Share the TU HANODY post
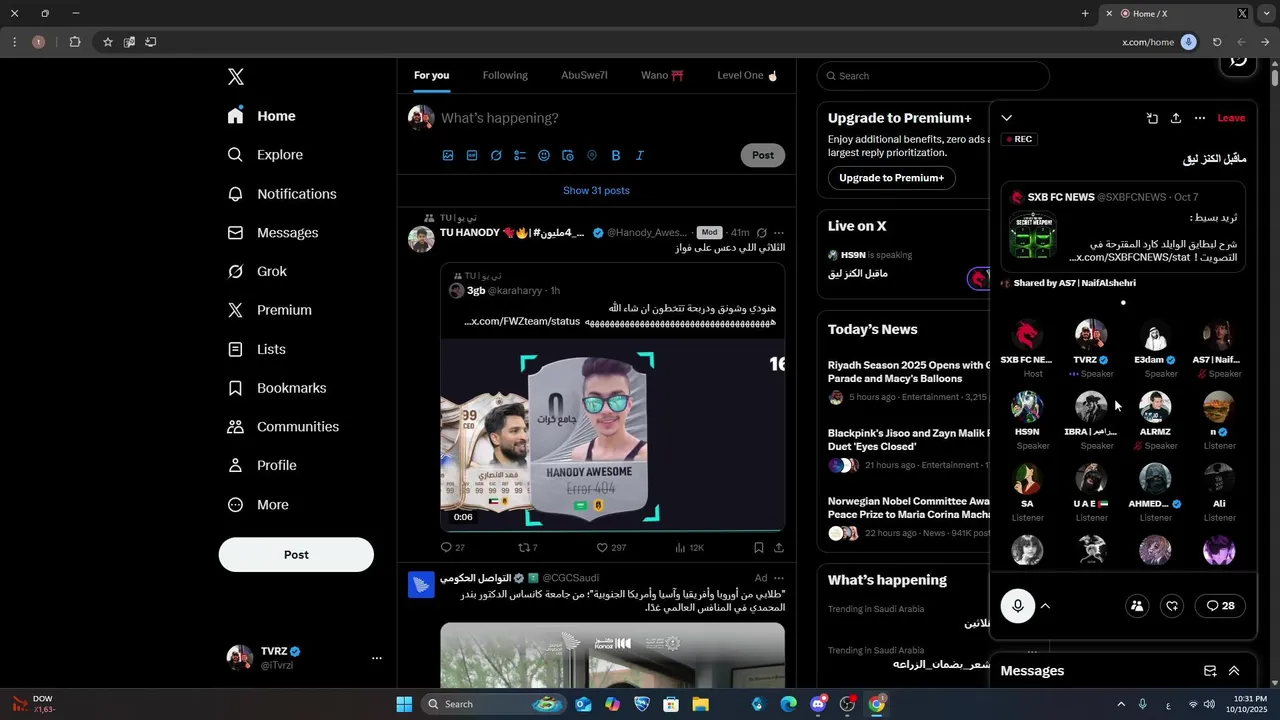1280x720 pixels. (x=779, y=548)
